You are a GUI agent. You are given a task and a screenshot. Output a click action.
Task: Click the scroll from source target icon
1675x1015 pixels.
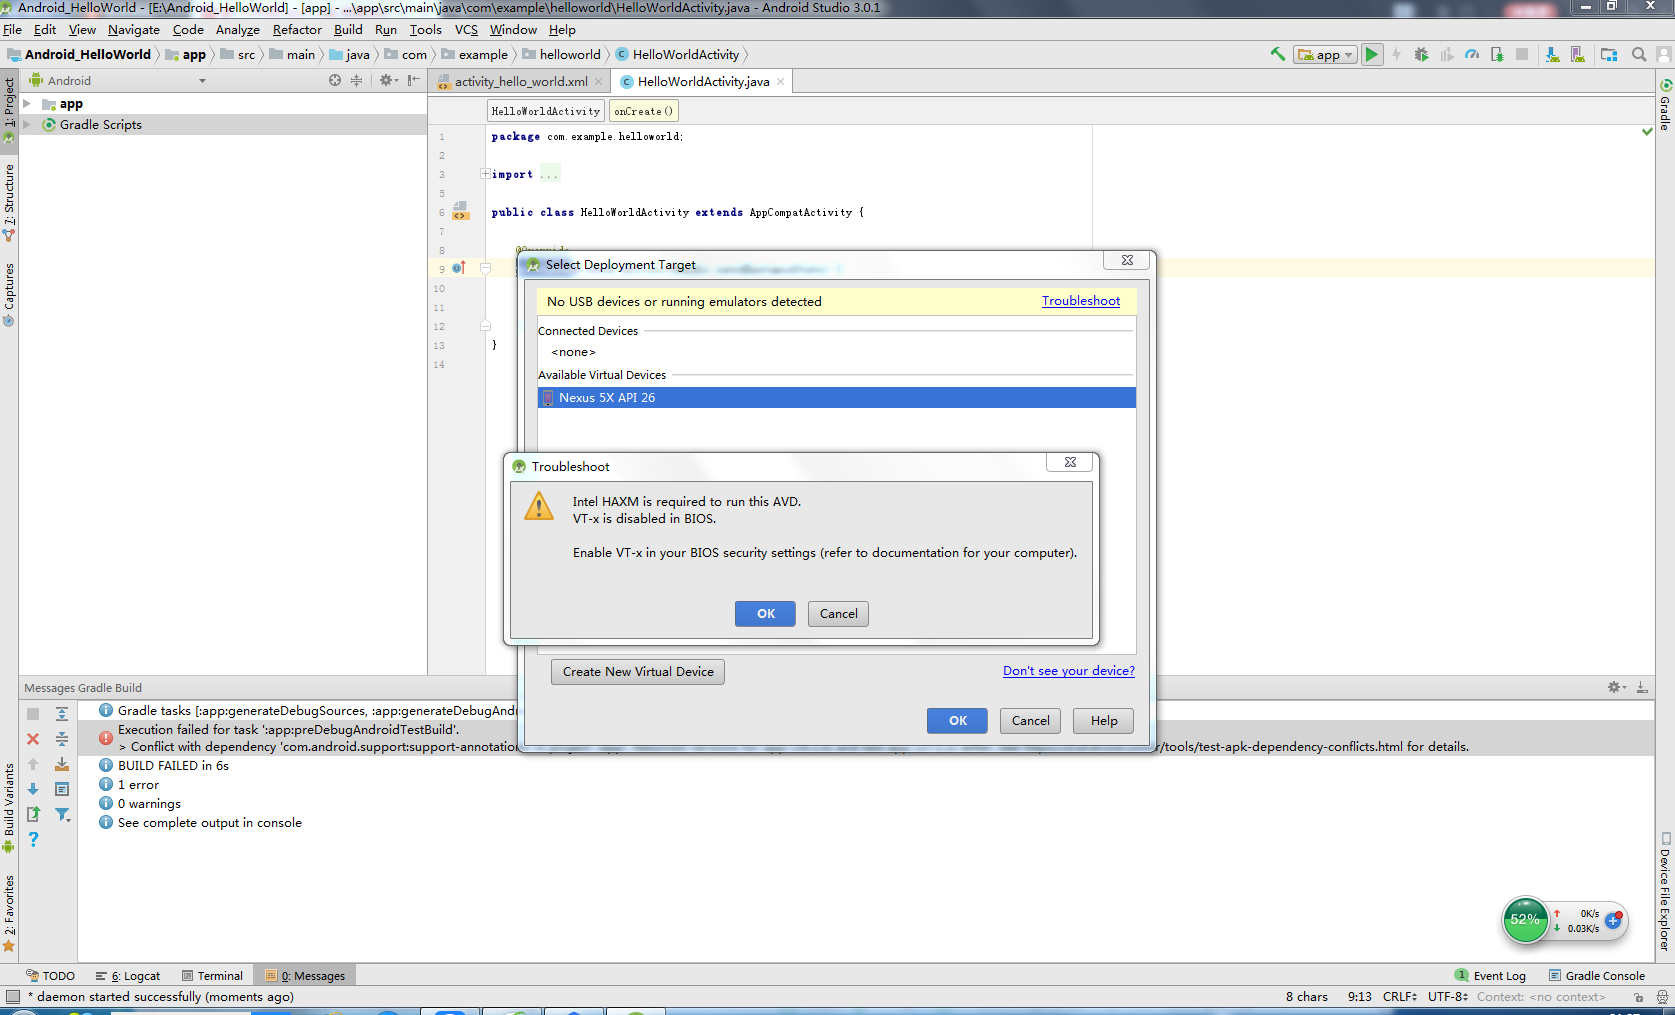pos(335,80)
